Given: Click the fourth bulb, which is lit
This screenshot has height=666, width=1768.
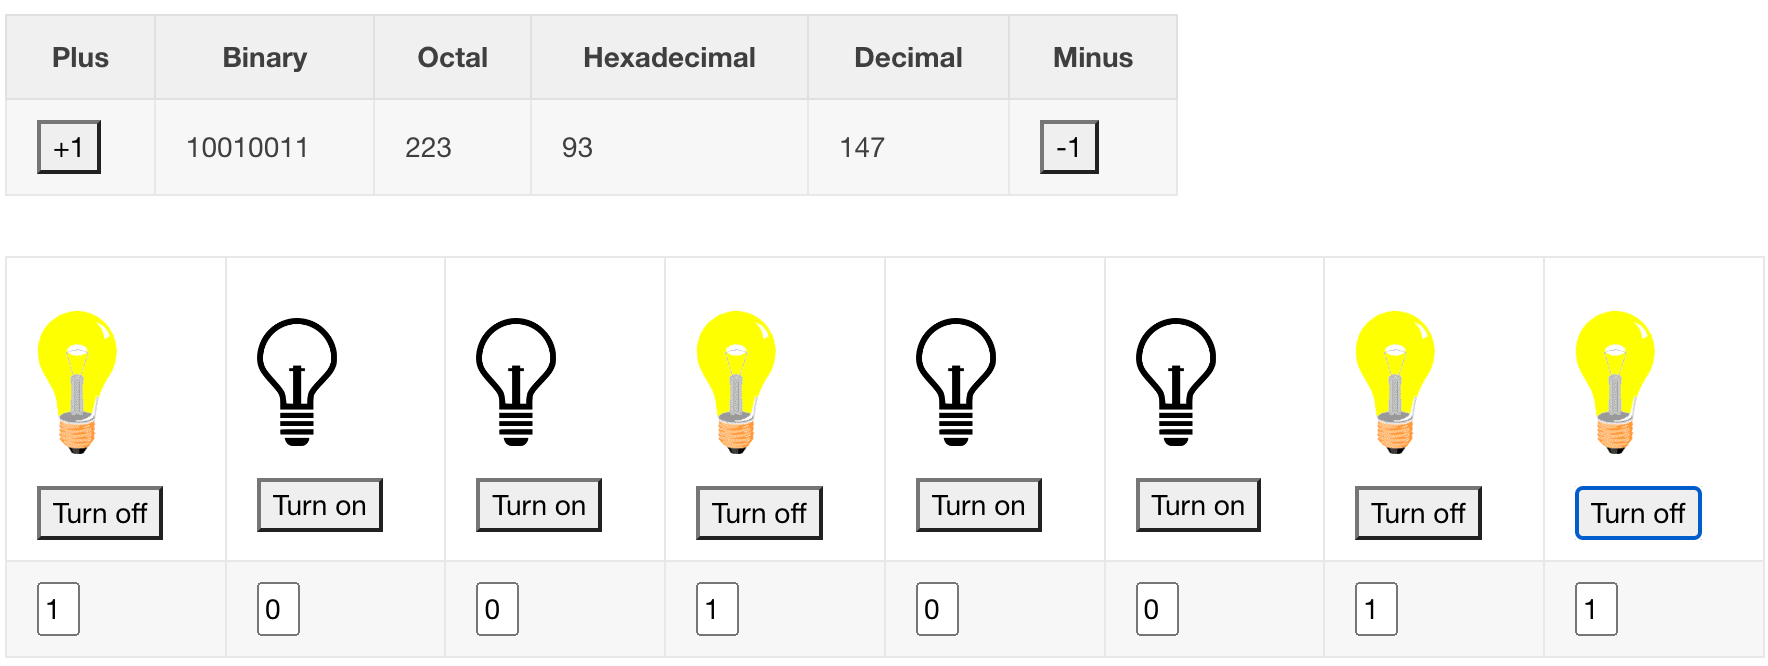Looking at the screenshot, I should point(736,382).
